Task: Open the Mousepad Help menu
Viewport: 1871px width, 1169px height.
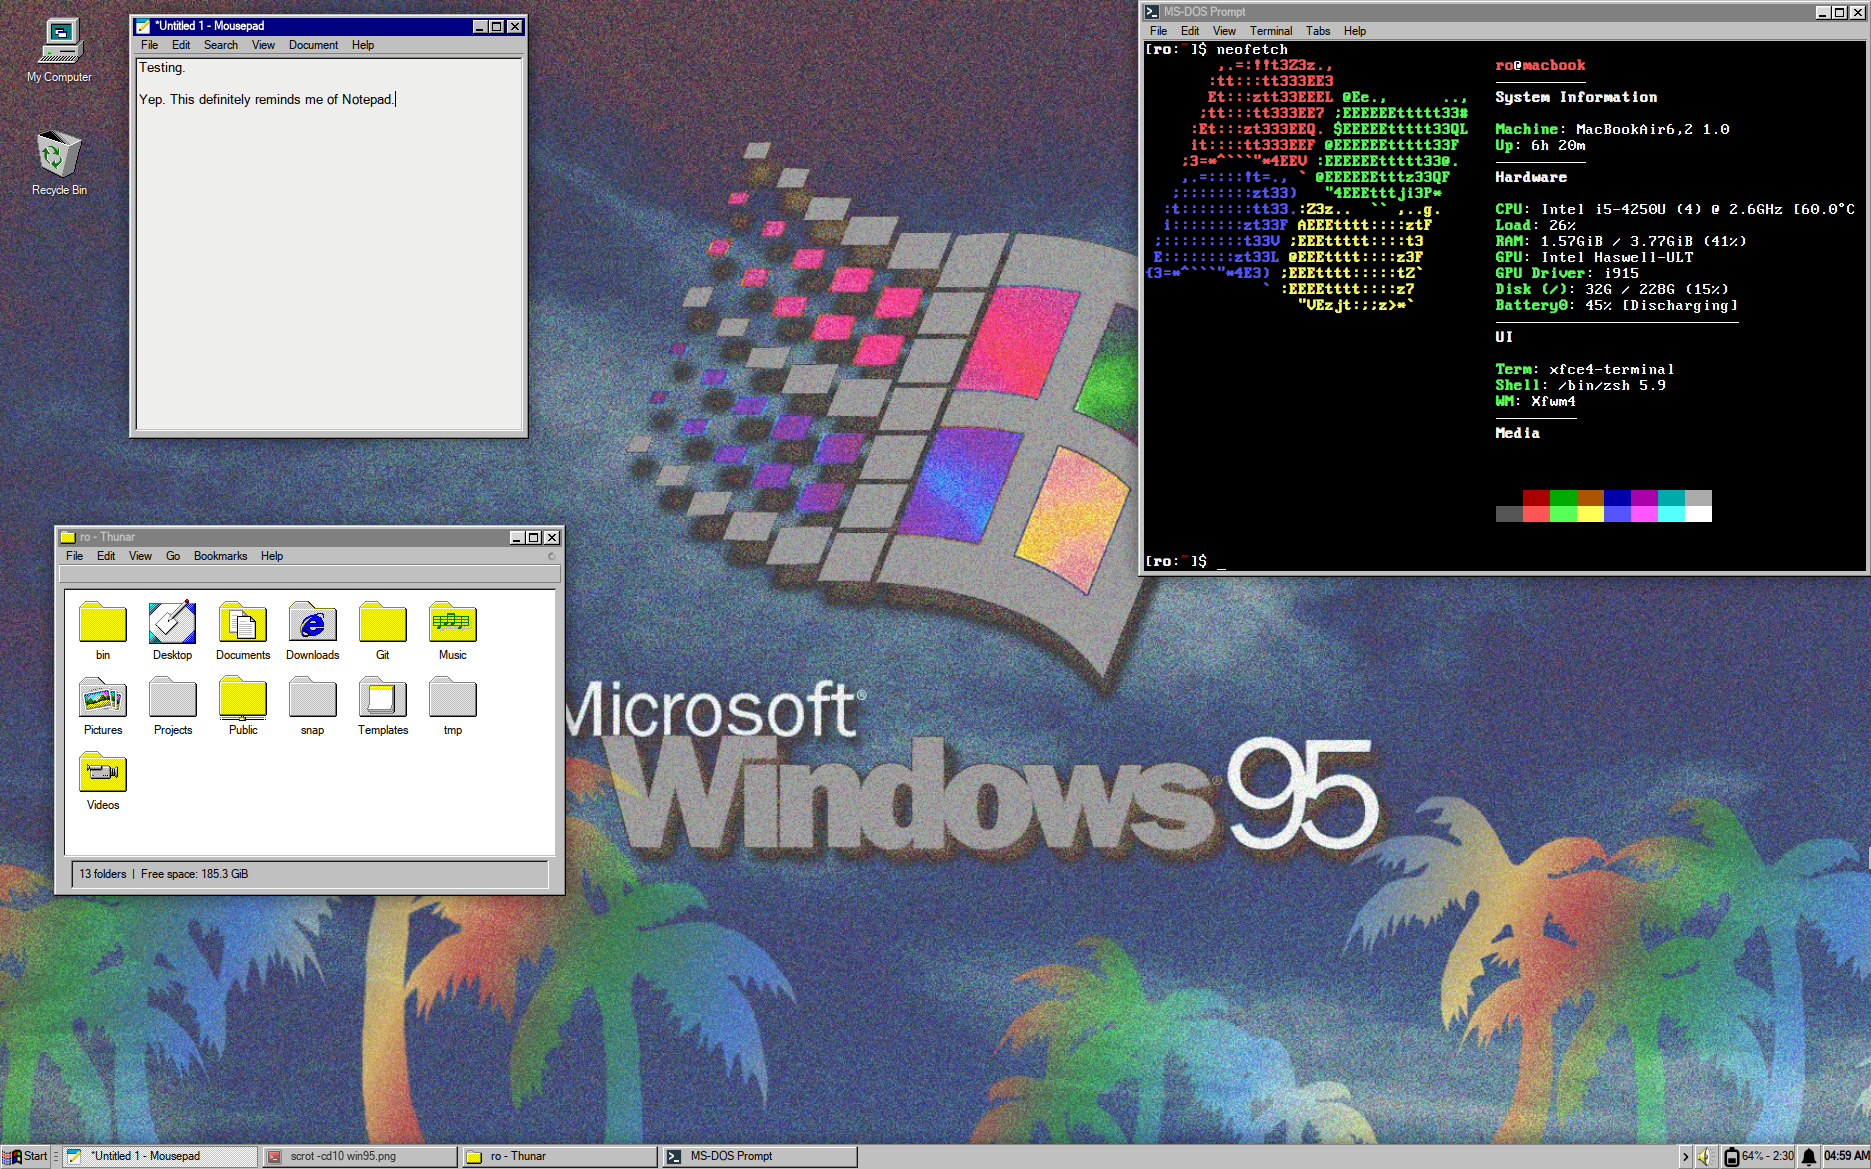Action: 363,45
